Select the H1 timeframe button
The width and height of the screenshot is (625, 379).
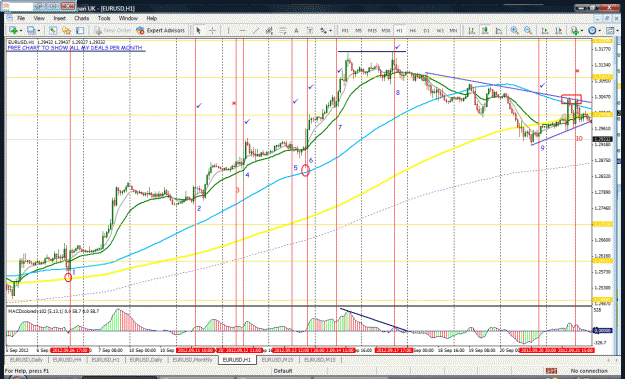[399, 30]
